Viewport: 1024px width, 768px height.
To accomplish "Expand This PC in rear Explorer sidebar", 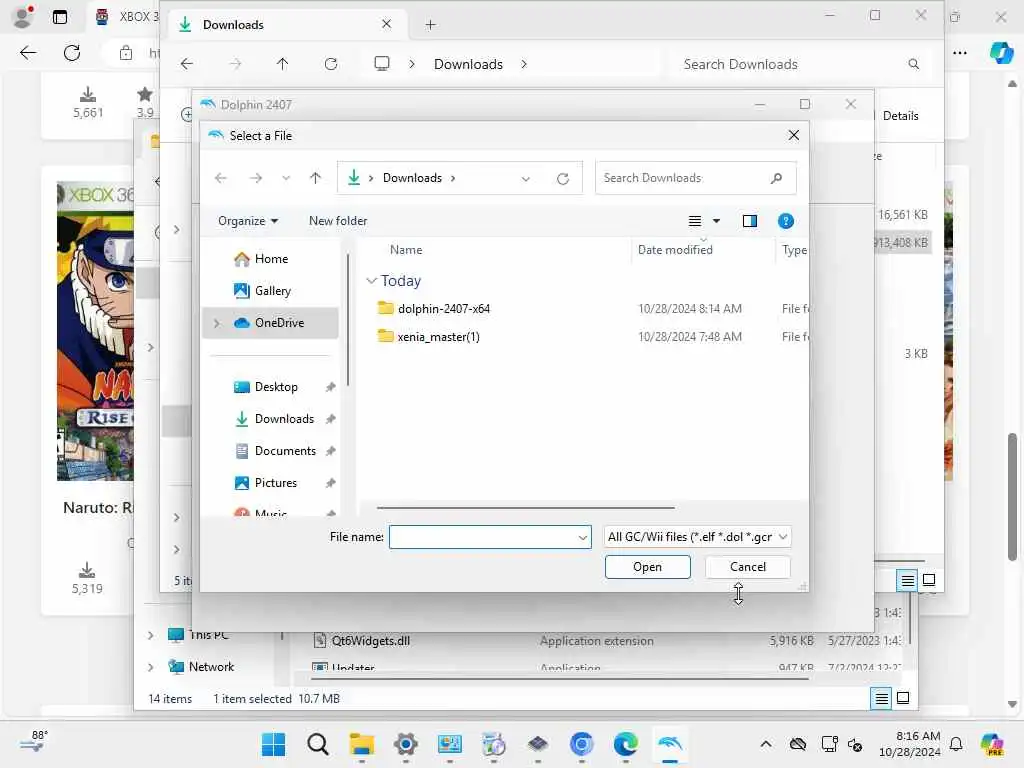I will point(150,635).
